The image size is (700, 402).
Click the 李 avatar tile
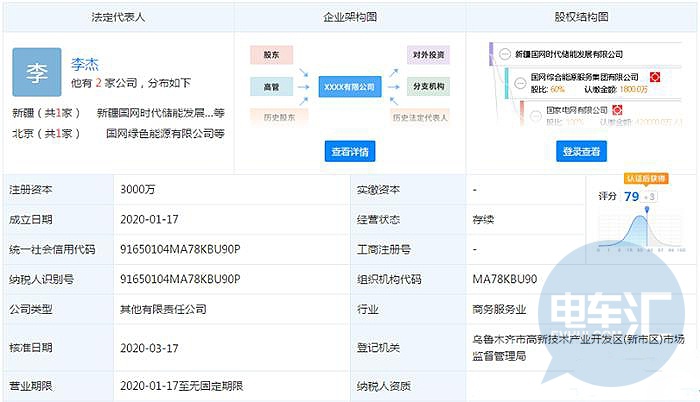(37, 72)
